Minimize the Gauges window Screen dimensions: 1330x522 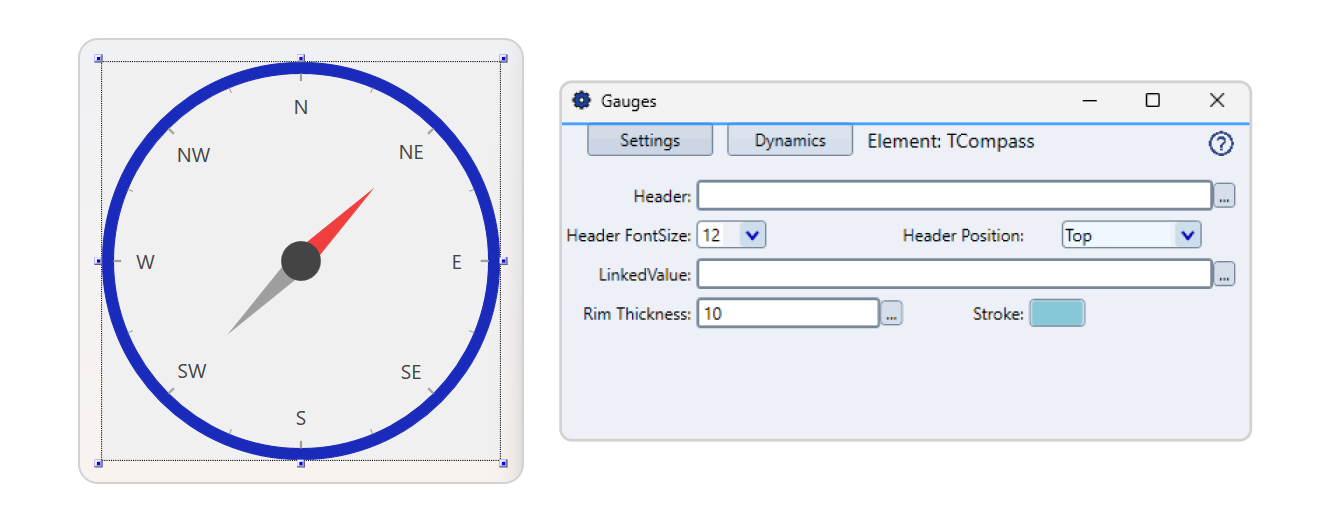[1090, 100]
